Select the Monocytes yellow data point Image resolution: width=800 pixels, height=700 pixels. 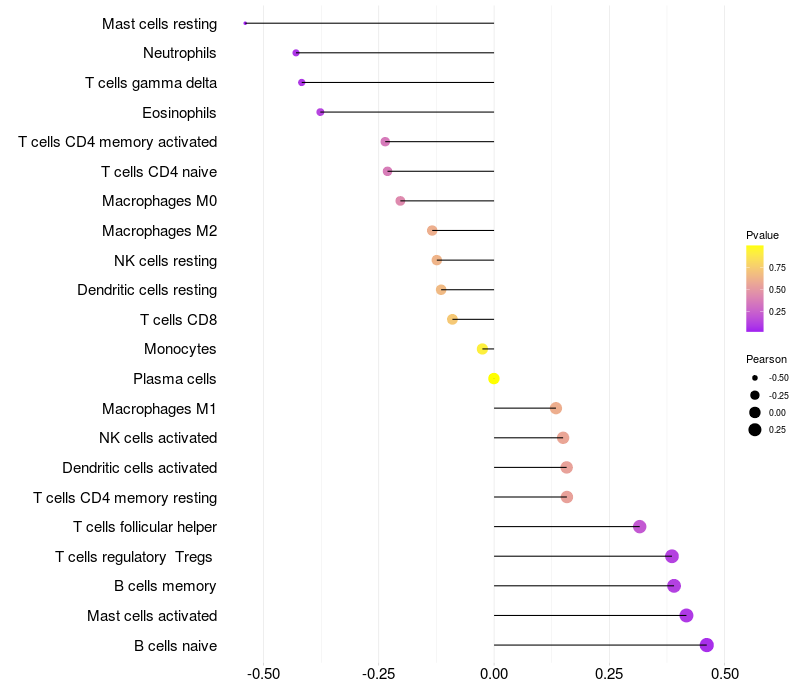tap(482, 349)
